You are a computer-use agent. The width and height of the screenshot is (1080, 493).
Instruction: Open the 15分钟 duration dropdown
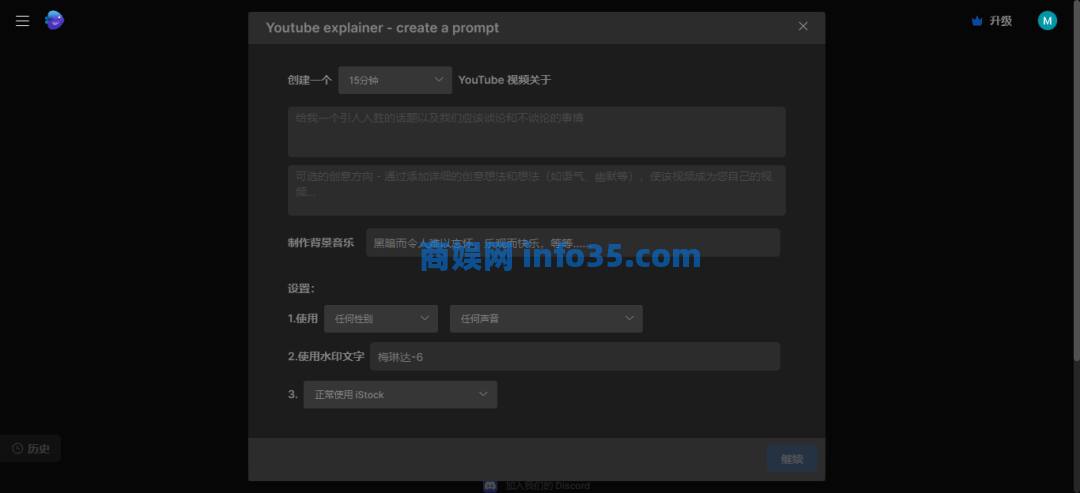coord(395,80)
